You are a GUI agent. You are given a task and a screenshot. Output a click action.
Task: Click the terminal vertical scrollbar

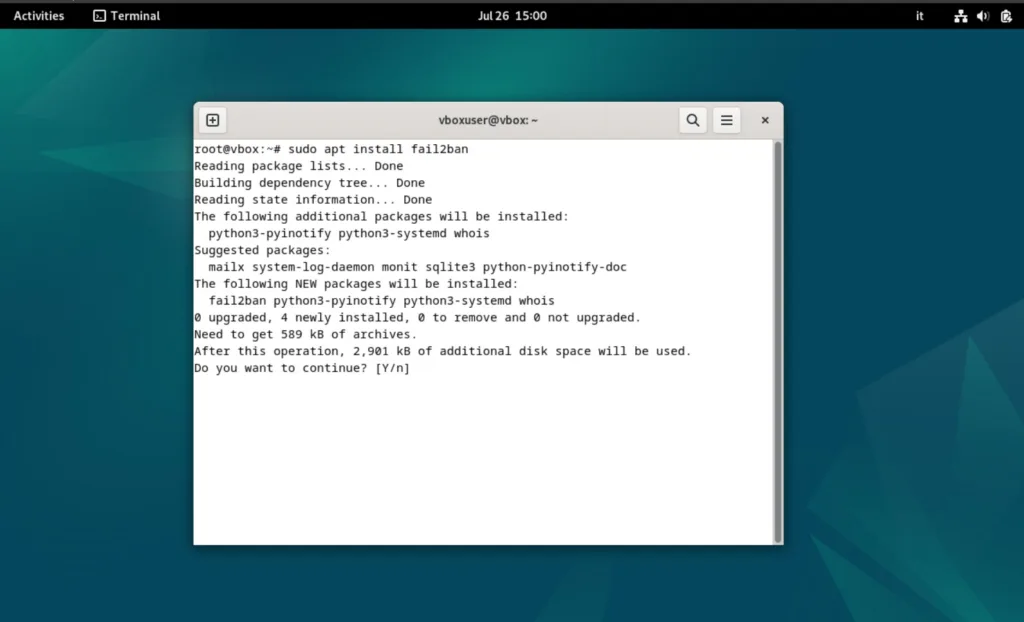click(x=778, y=342)
